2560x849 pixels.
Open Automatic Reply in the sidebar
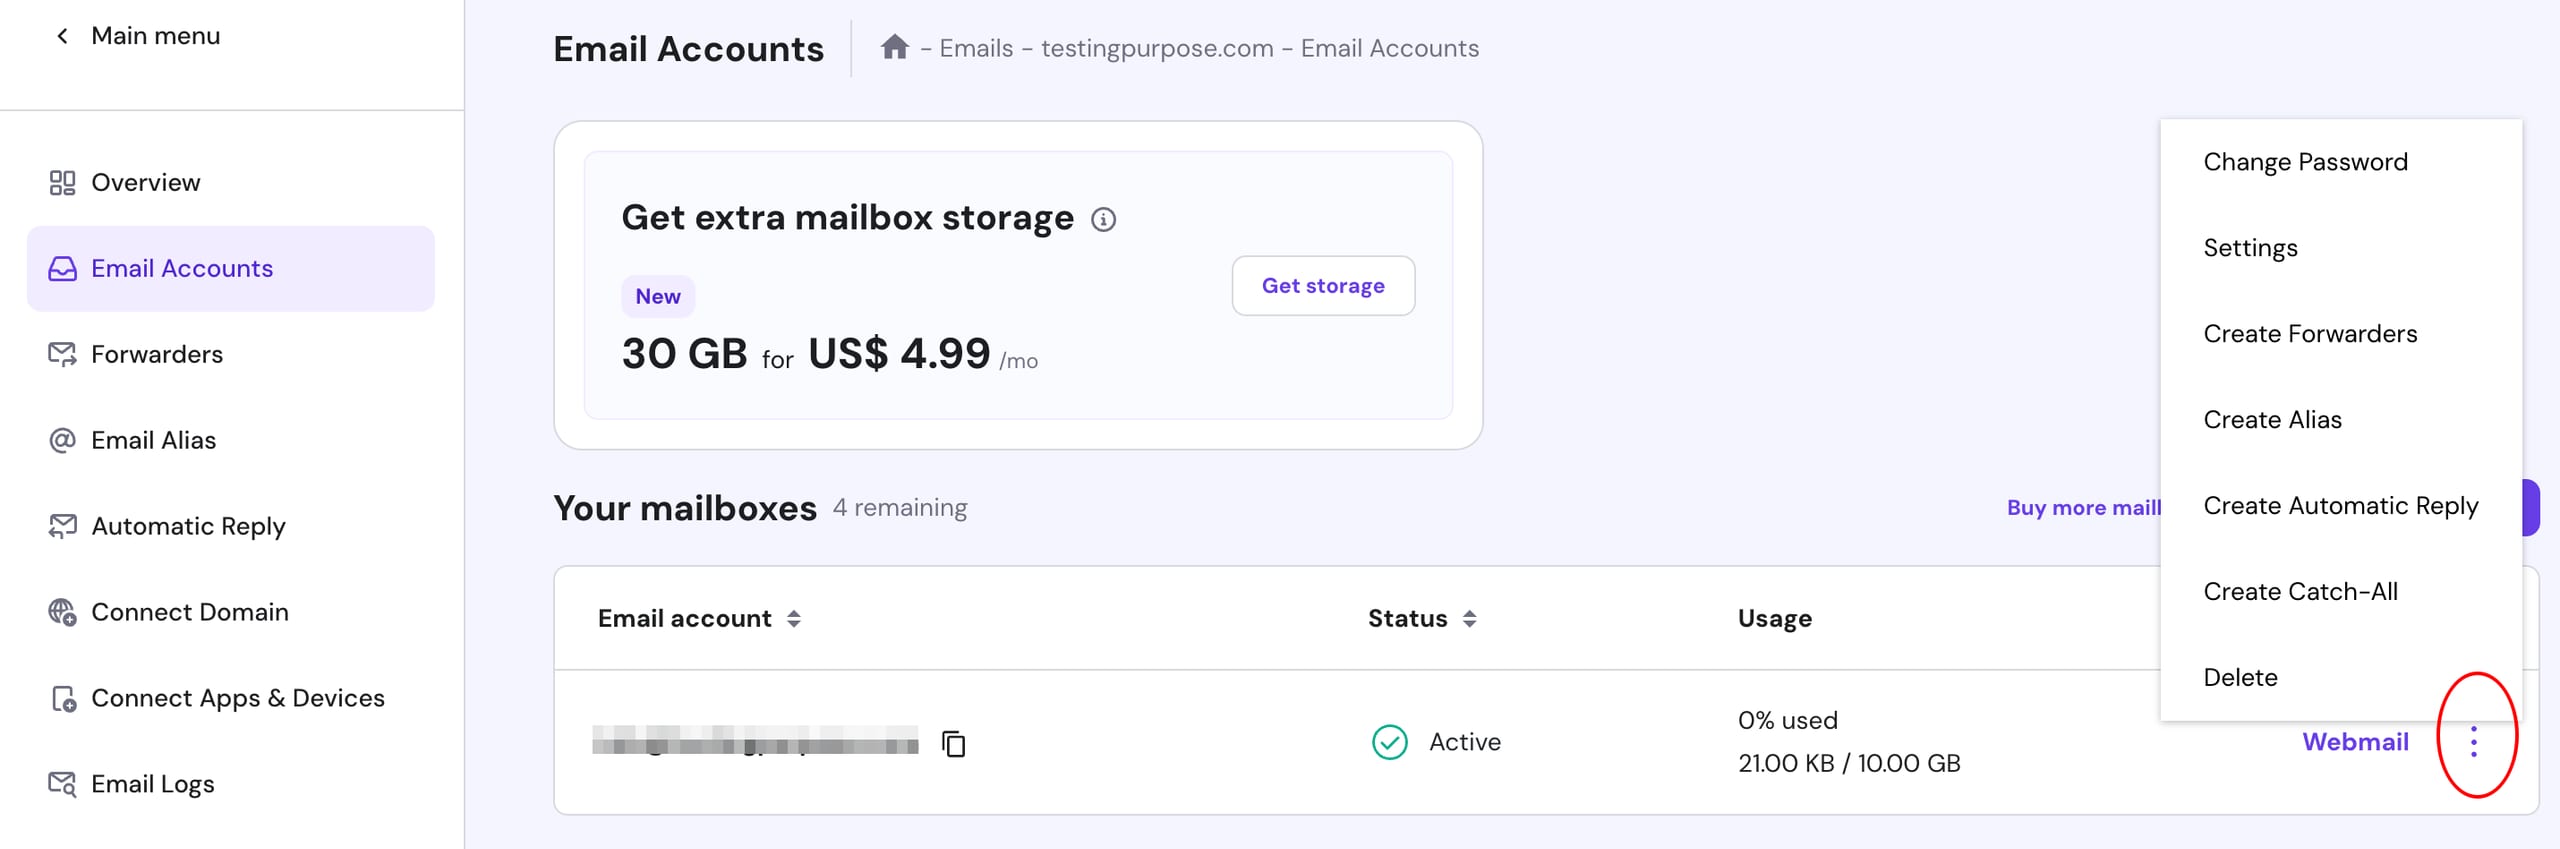tap(188, 526)
